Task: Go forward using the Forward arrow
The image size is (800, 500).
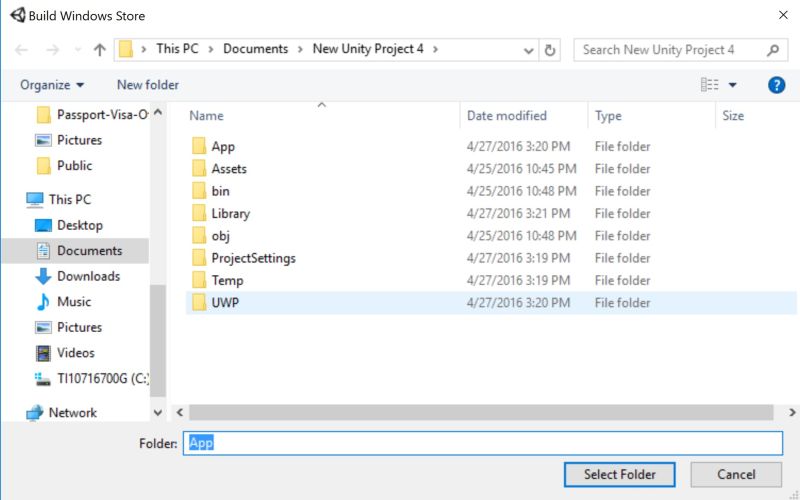Action: (53, 49)
